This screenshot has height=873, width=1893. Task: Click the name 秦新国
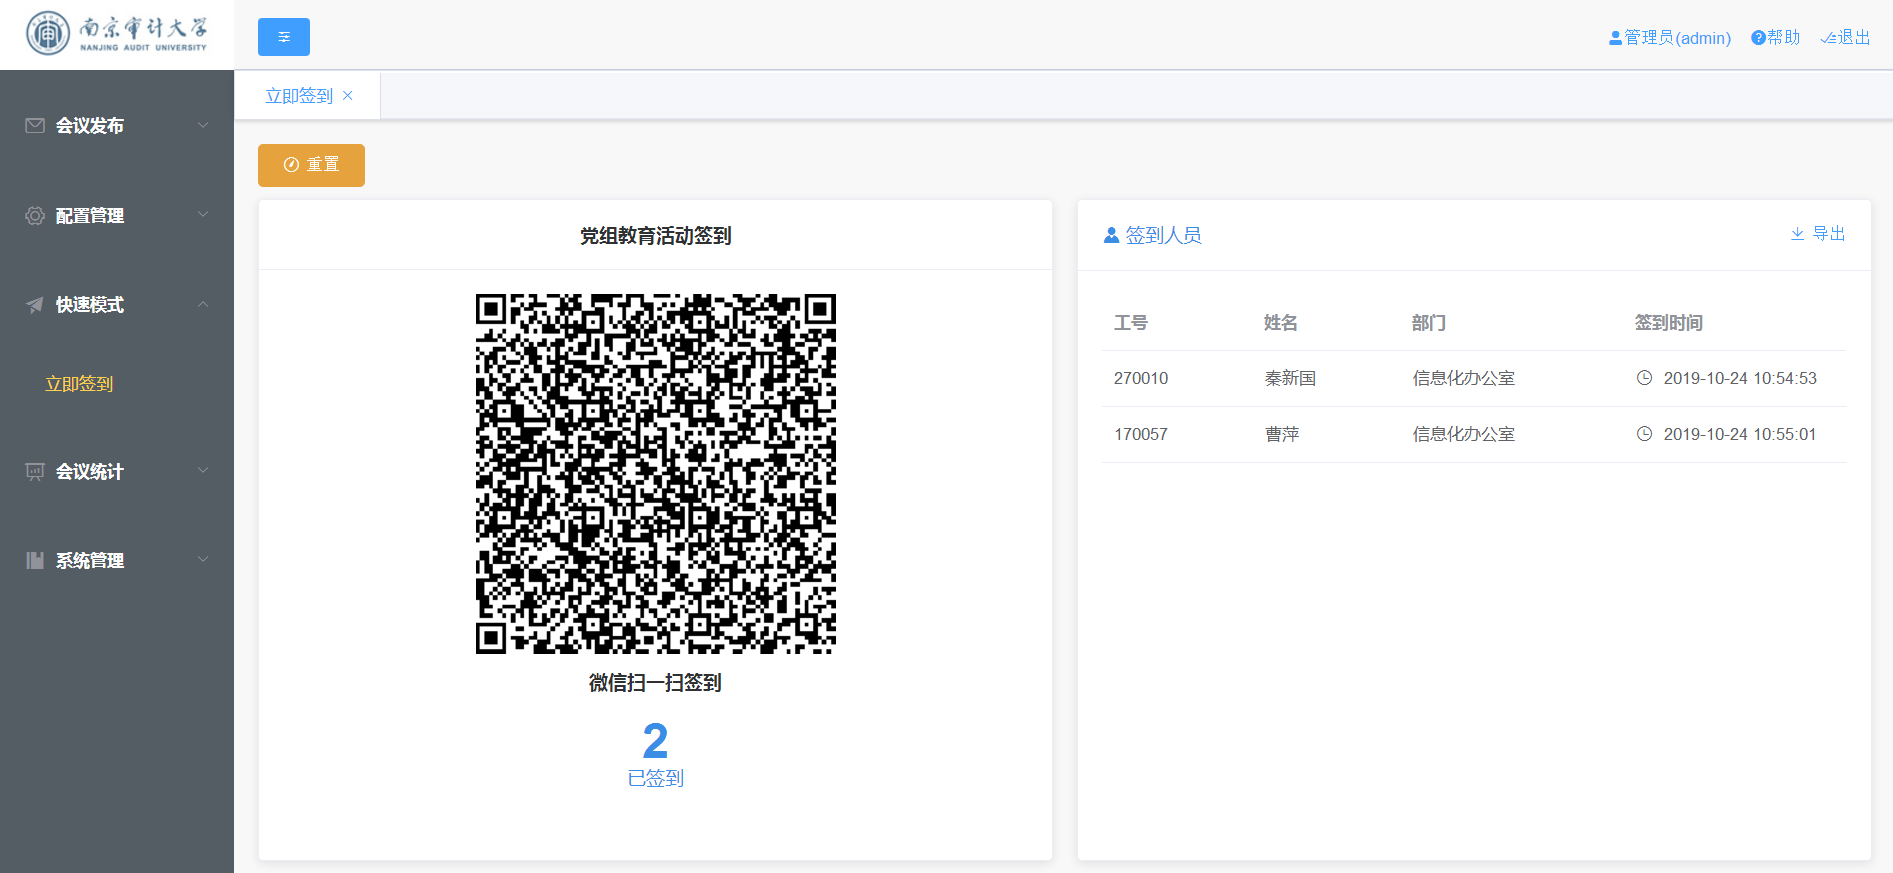coord(1290,378)
